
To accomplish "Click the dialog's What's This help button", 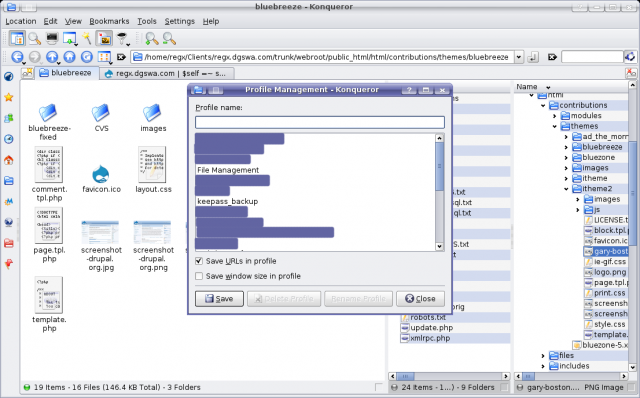I will [409, 90].
